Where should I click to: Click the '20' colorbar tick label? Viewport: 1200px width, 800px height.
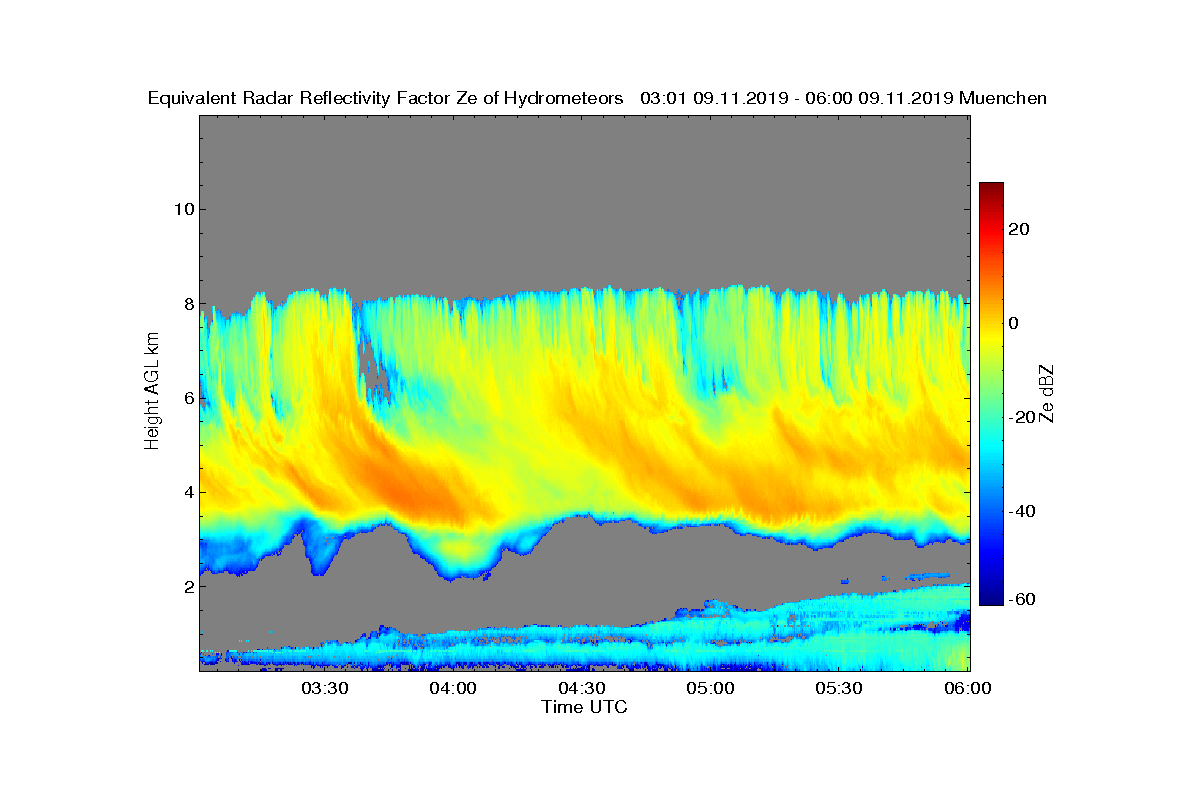click(x=1020, y=230)
